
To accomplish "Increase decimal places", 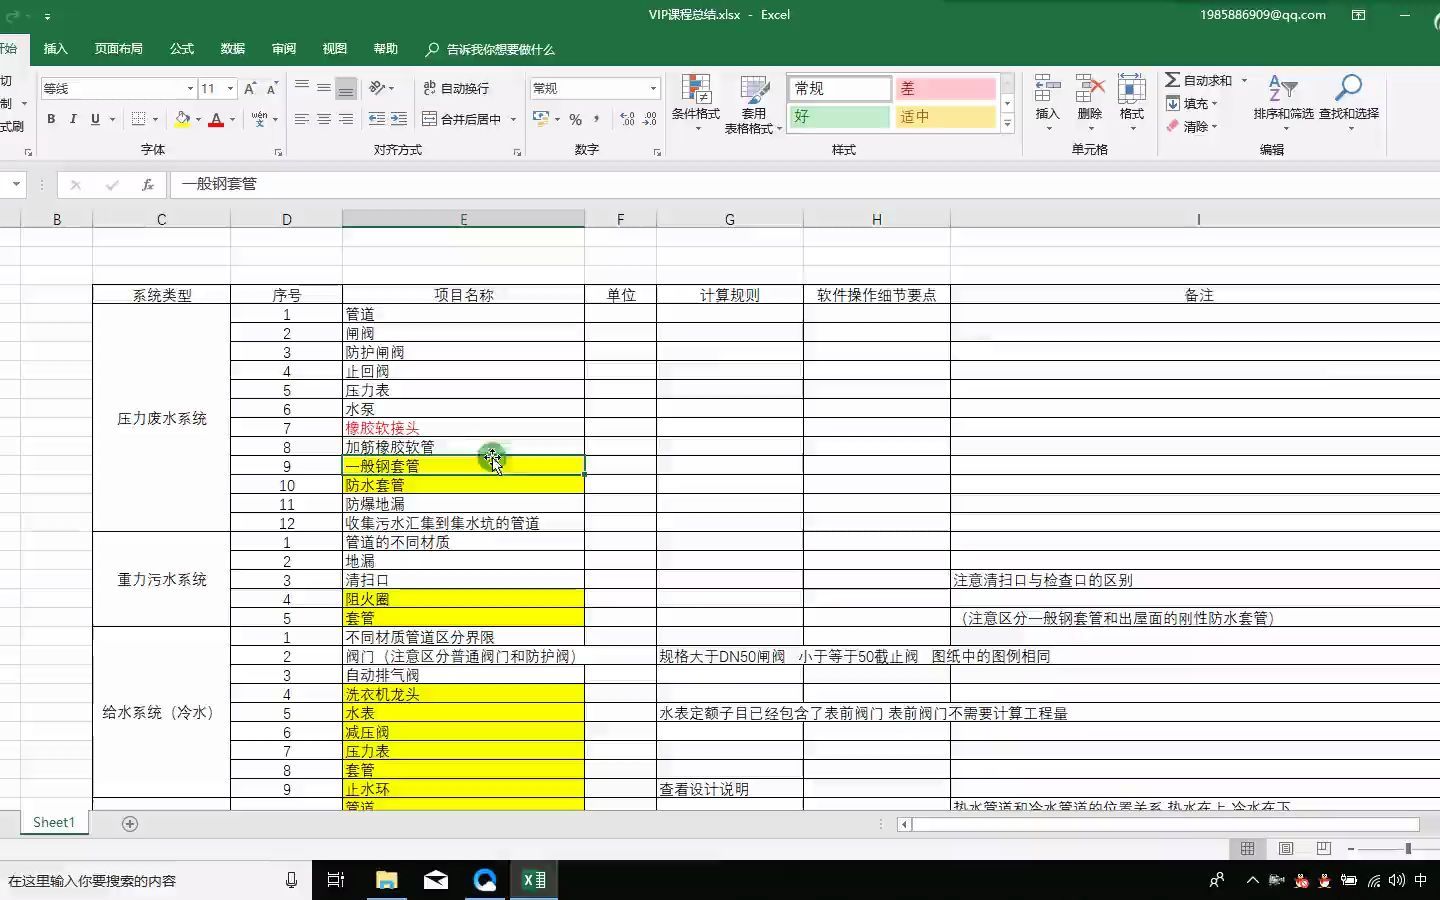I will pyautogui.click(x=627, y=119).
